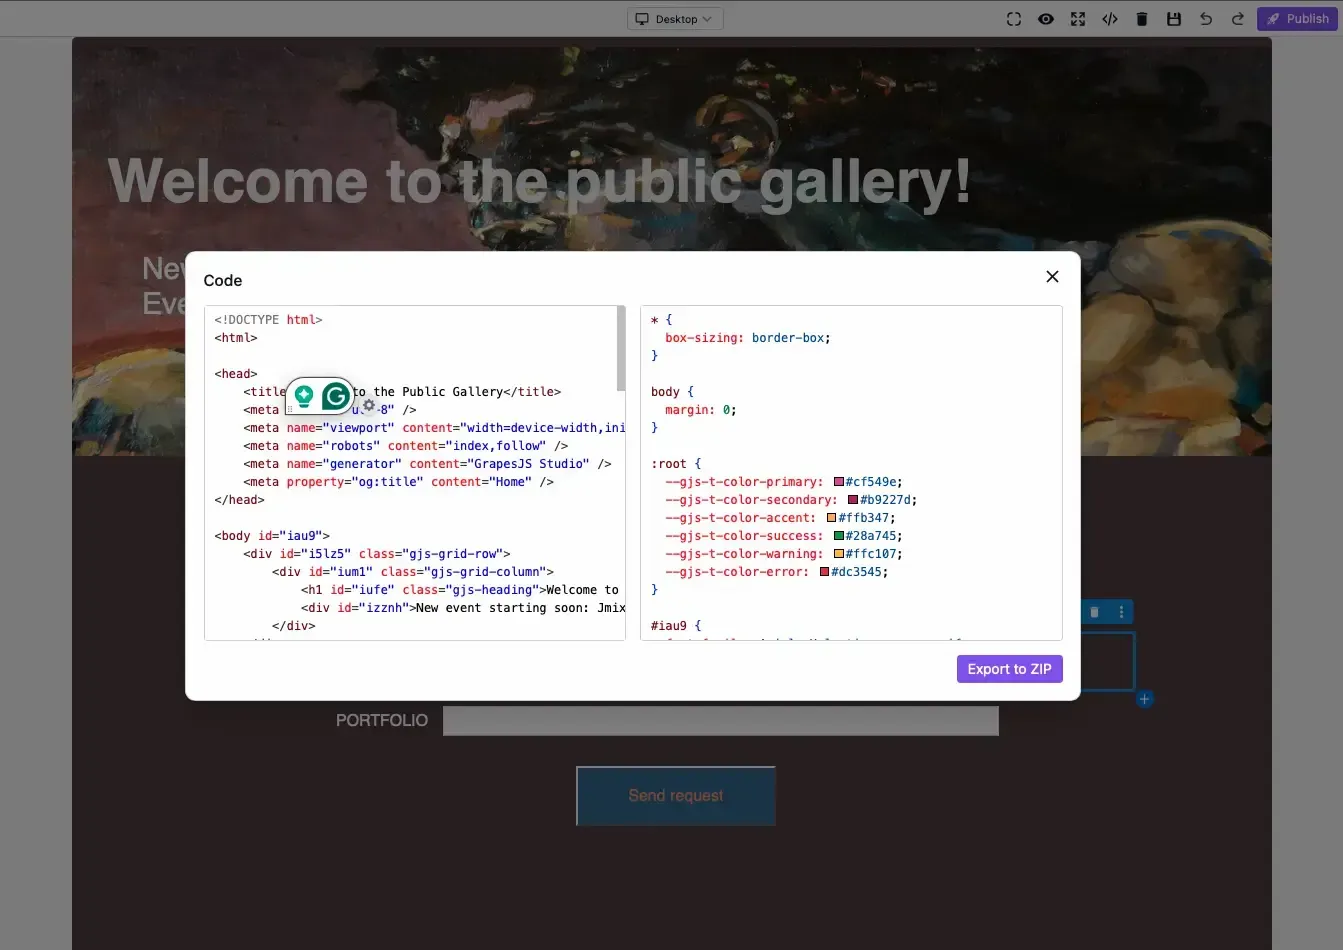Close the Code dialog
Image resolution: width=1343 pixels, height=950 pixels.
1051,277
